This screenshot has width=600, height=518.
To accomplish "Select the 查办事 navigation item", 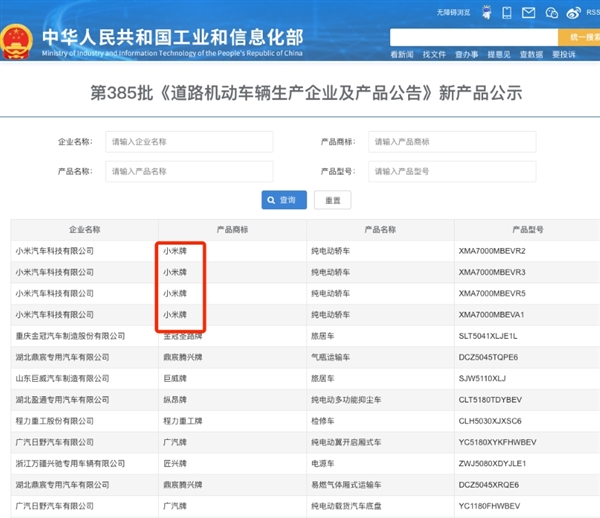I will tap(466, 54).
